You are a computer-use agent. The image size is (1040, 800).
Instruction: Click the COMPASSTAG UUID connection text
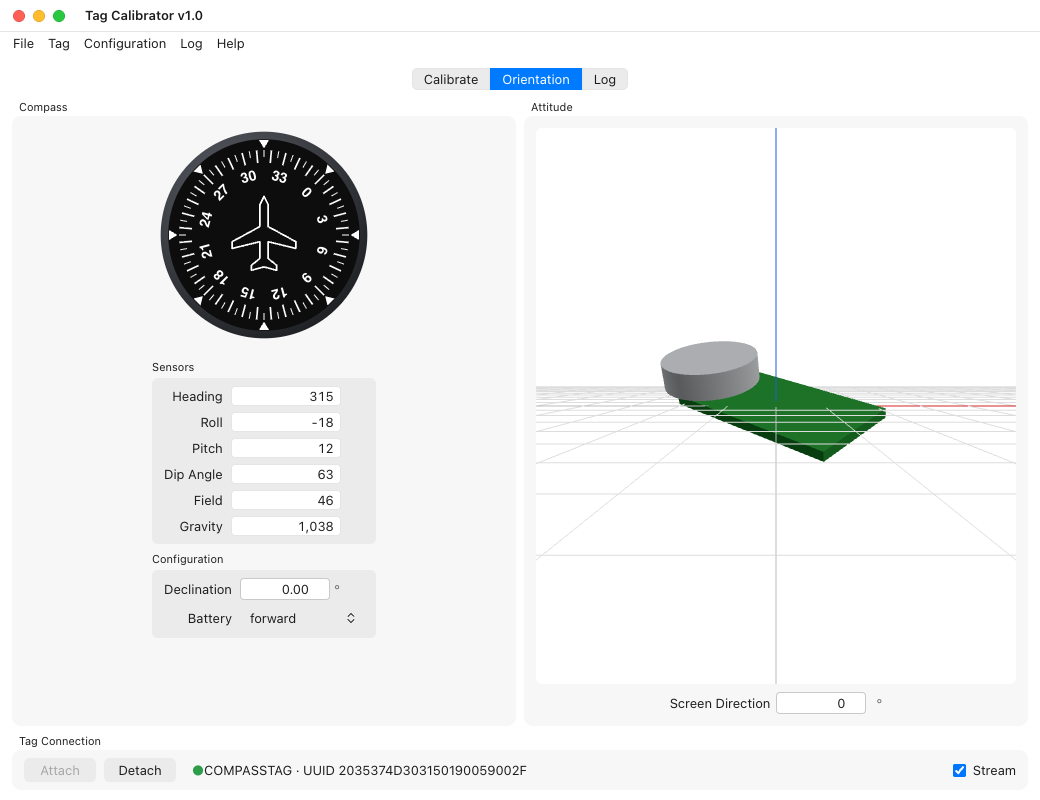coord(365,770)
